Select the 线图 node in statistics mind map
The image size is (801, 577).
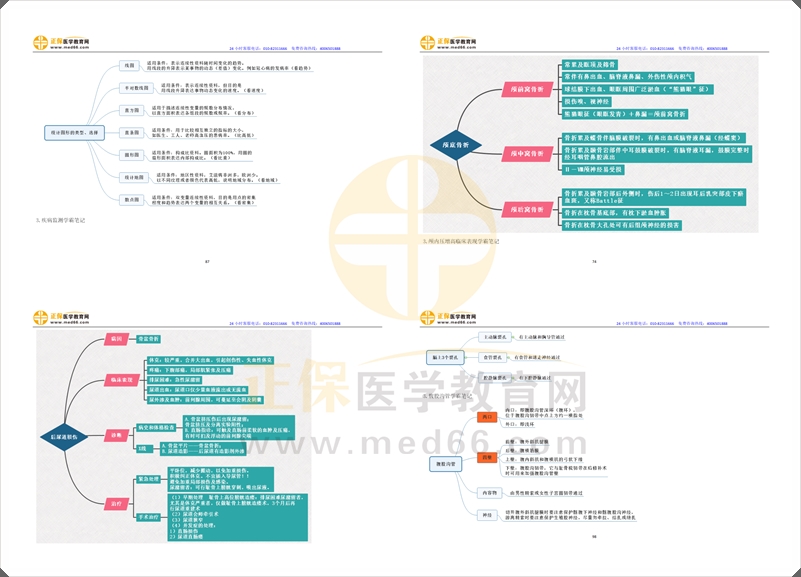130,66
